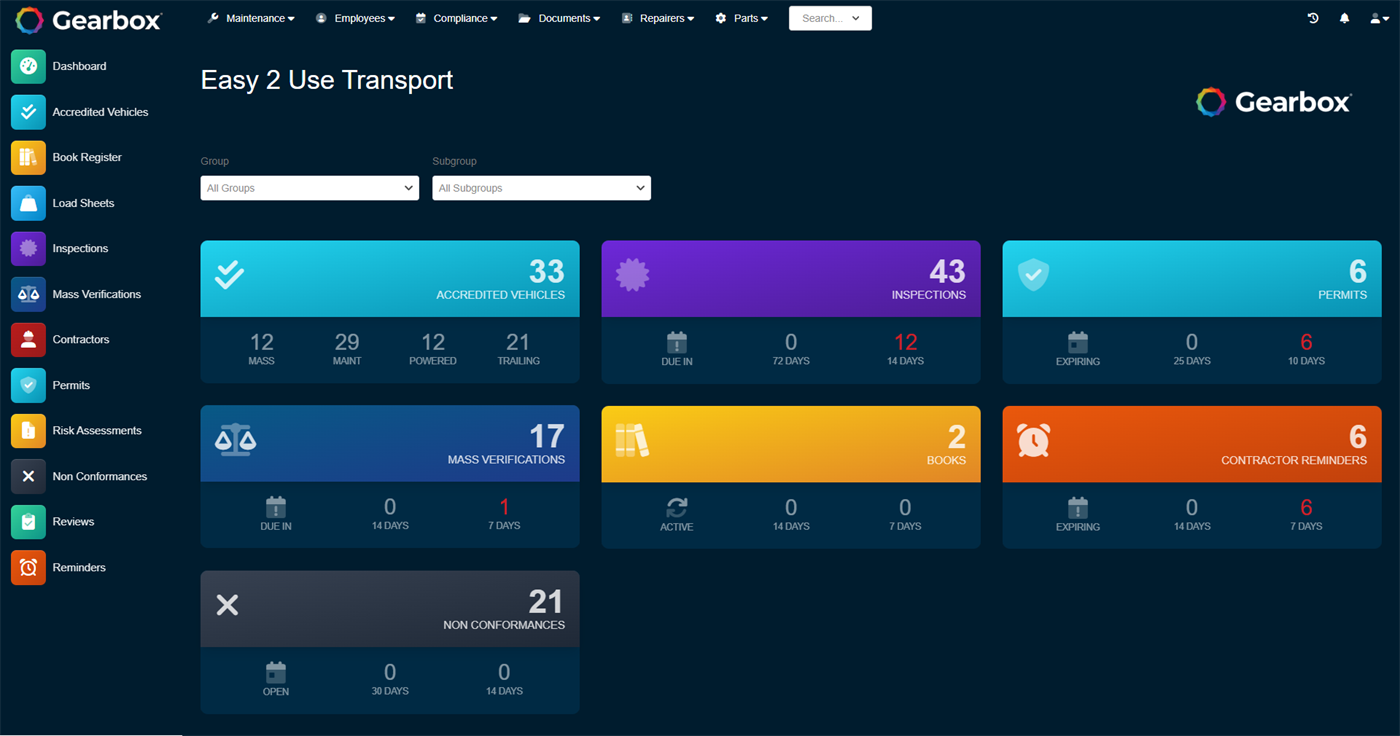The width and height of the screenshot is (1400, 736).
Task: Click the 2 Books card total
Action: pyautogui.click(x=957, y=436)
